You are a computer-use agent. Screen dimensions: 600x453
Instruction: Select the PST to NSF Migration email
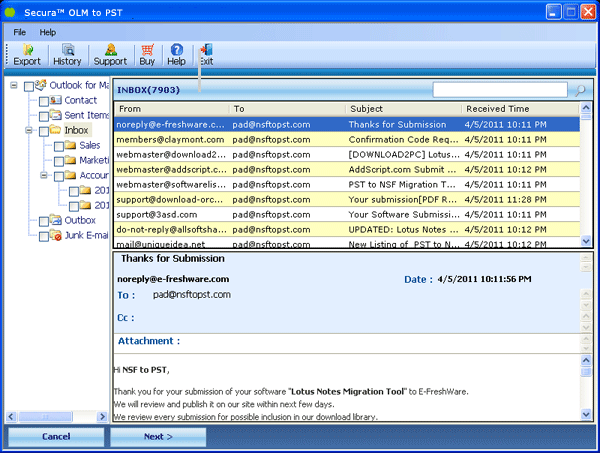[x=347, y=184]
